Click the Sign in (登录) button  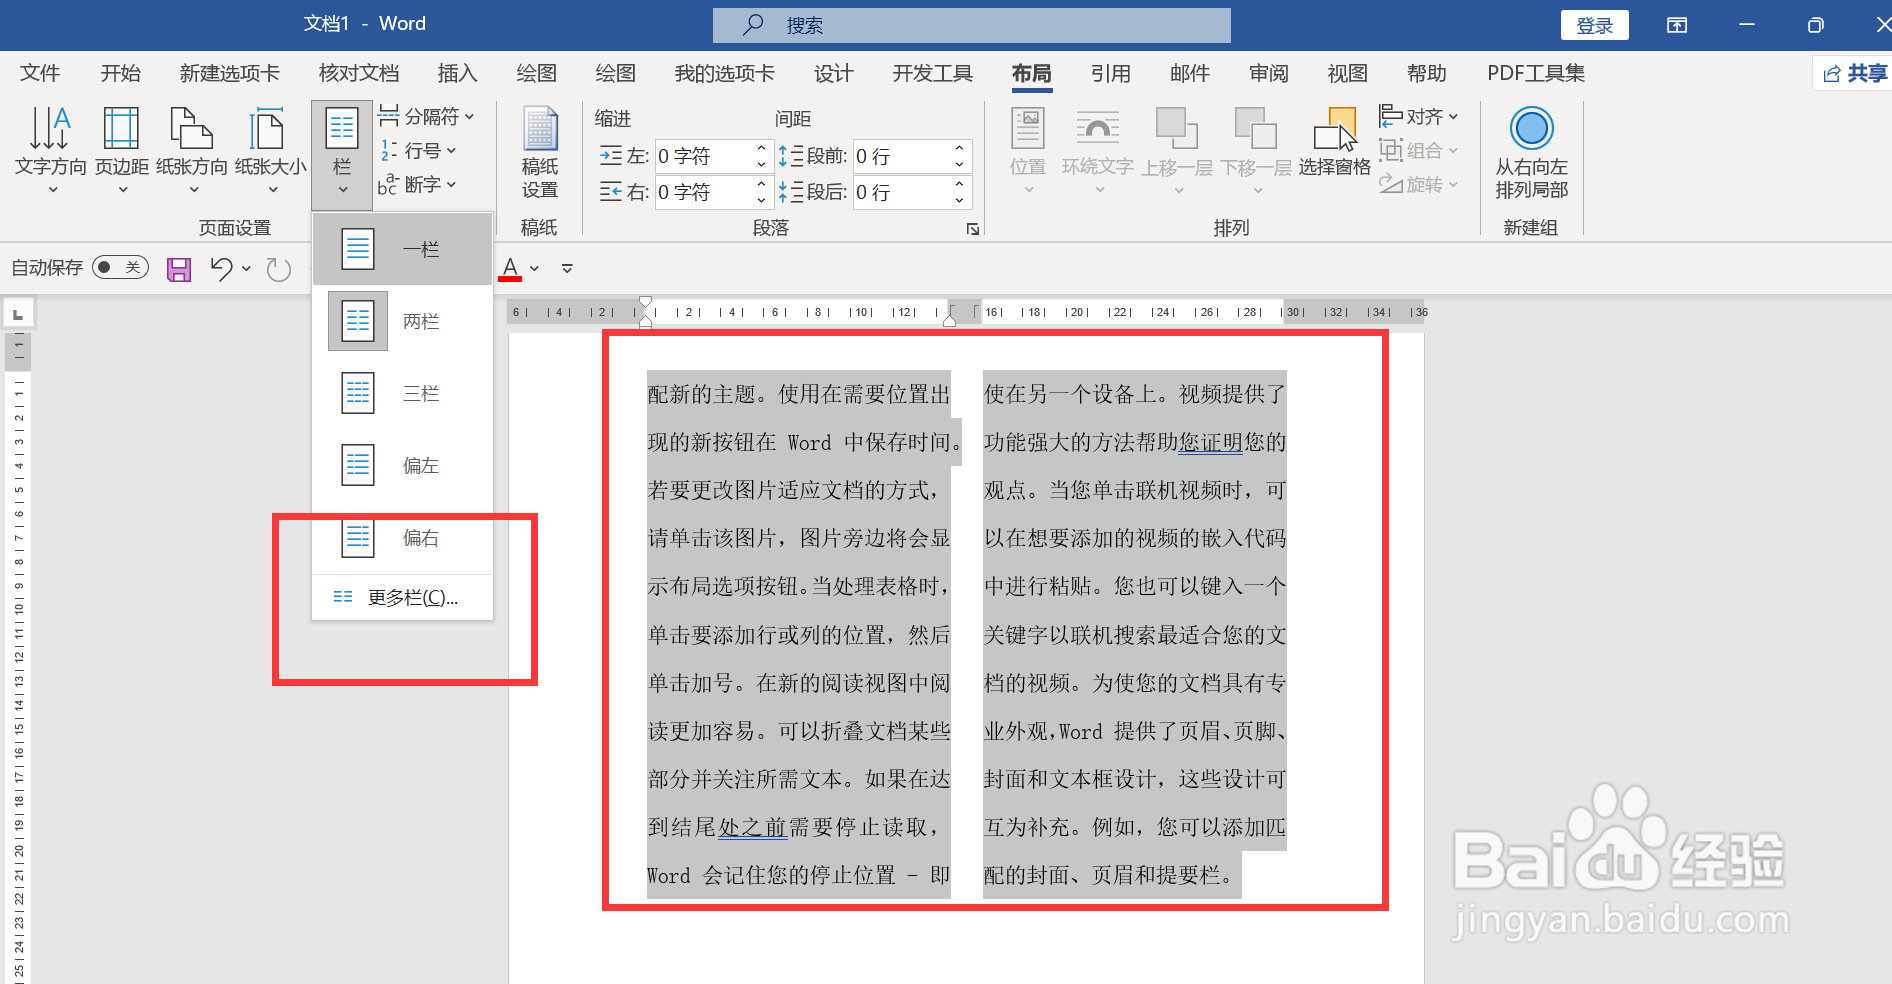[x=1594, y=25]
